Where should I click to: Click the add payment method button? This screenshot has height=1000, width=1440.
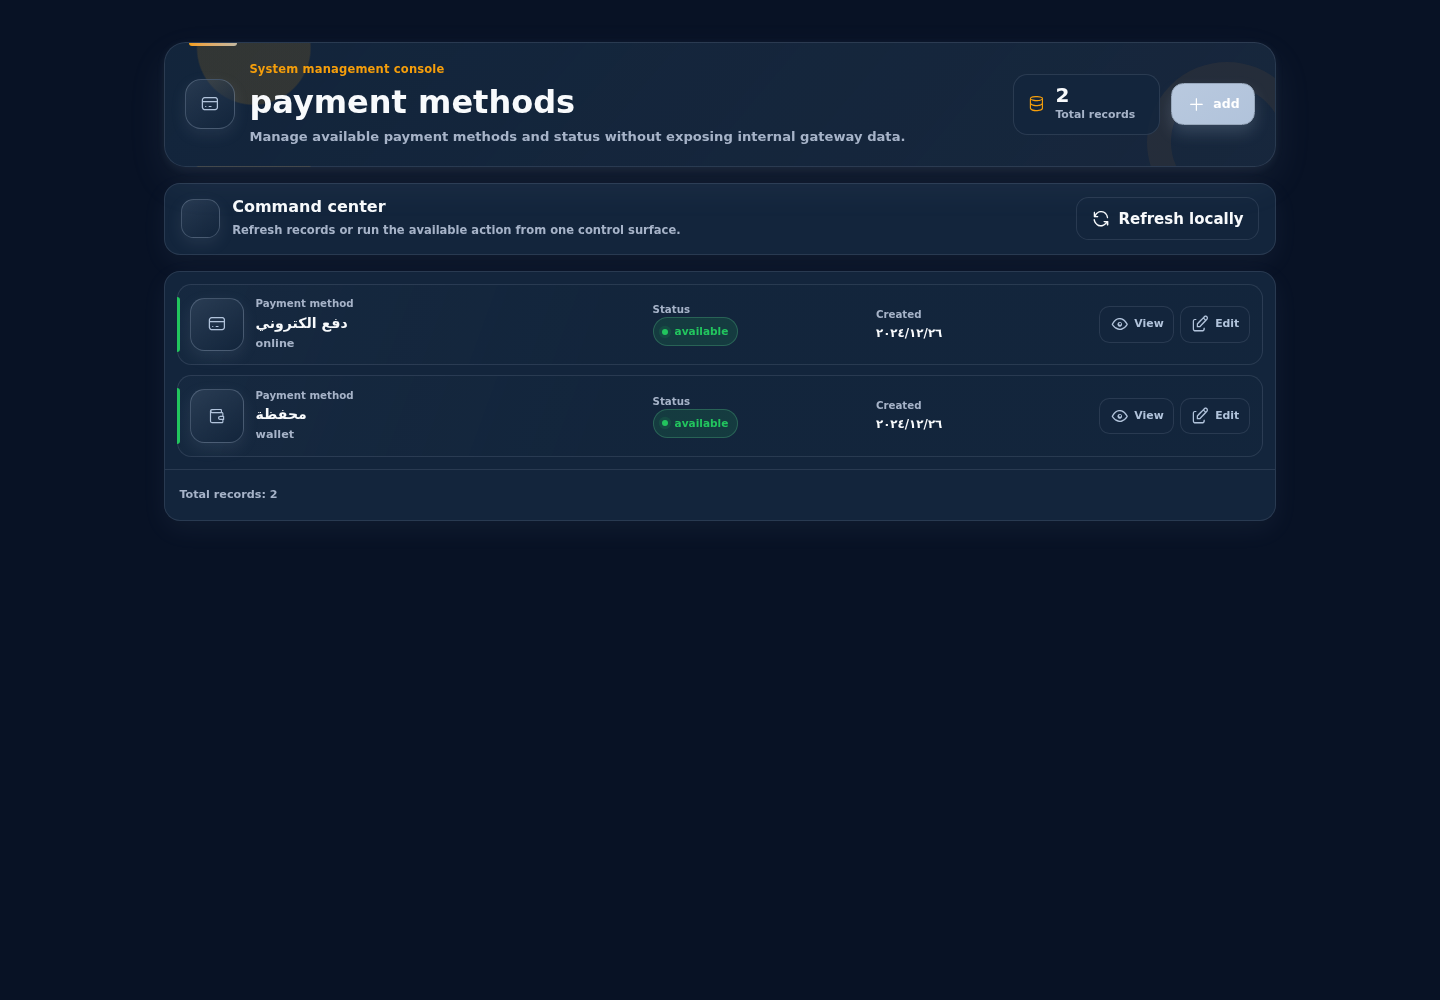point(1212,104)
